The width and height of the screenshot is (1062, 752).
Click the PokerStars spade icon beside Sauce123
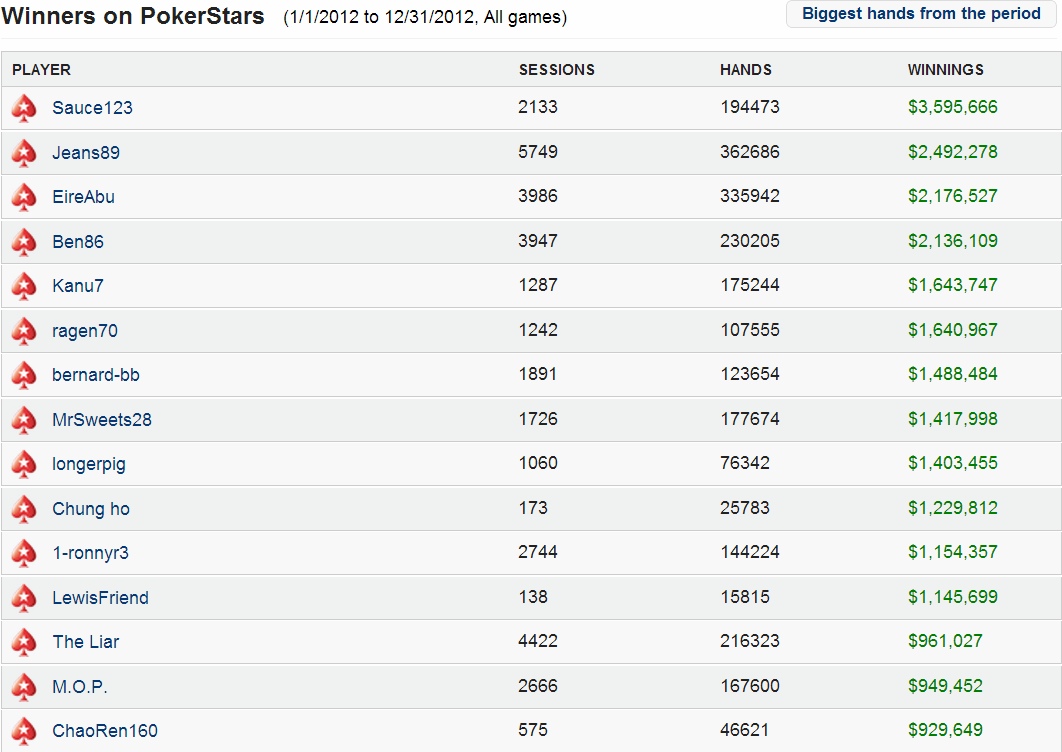pos(24,108)
